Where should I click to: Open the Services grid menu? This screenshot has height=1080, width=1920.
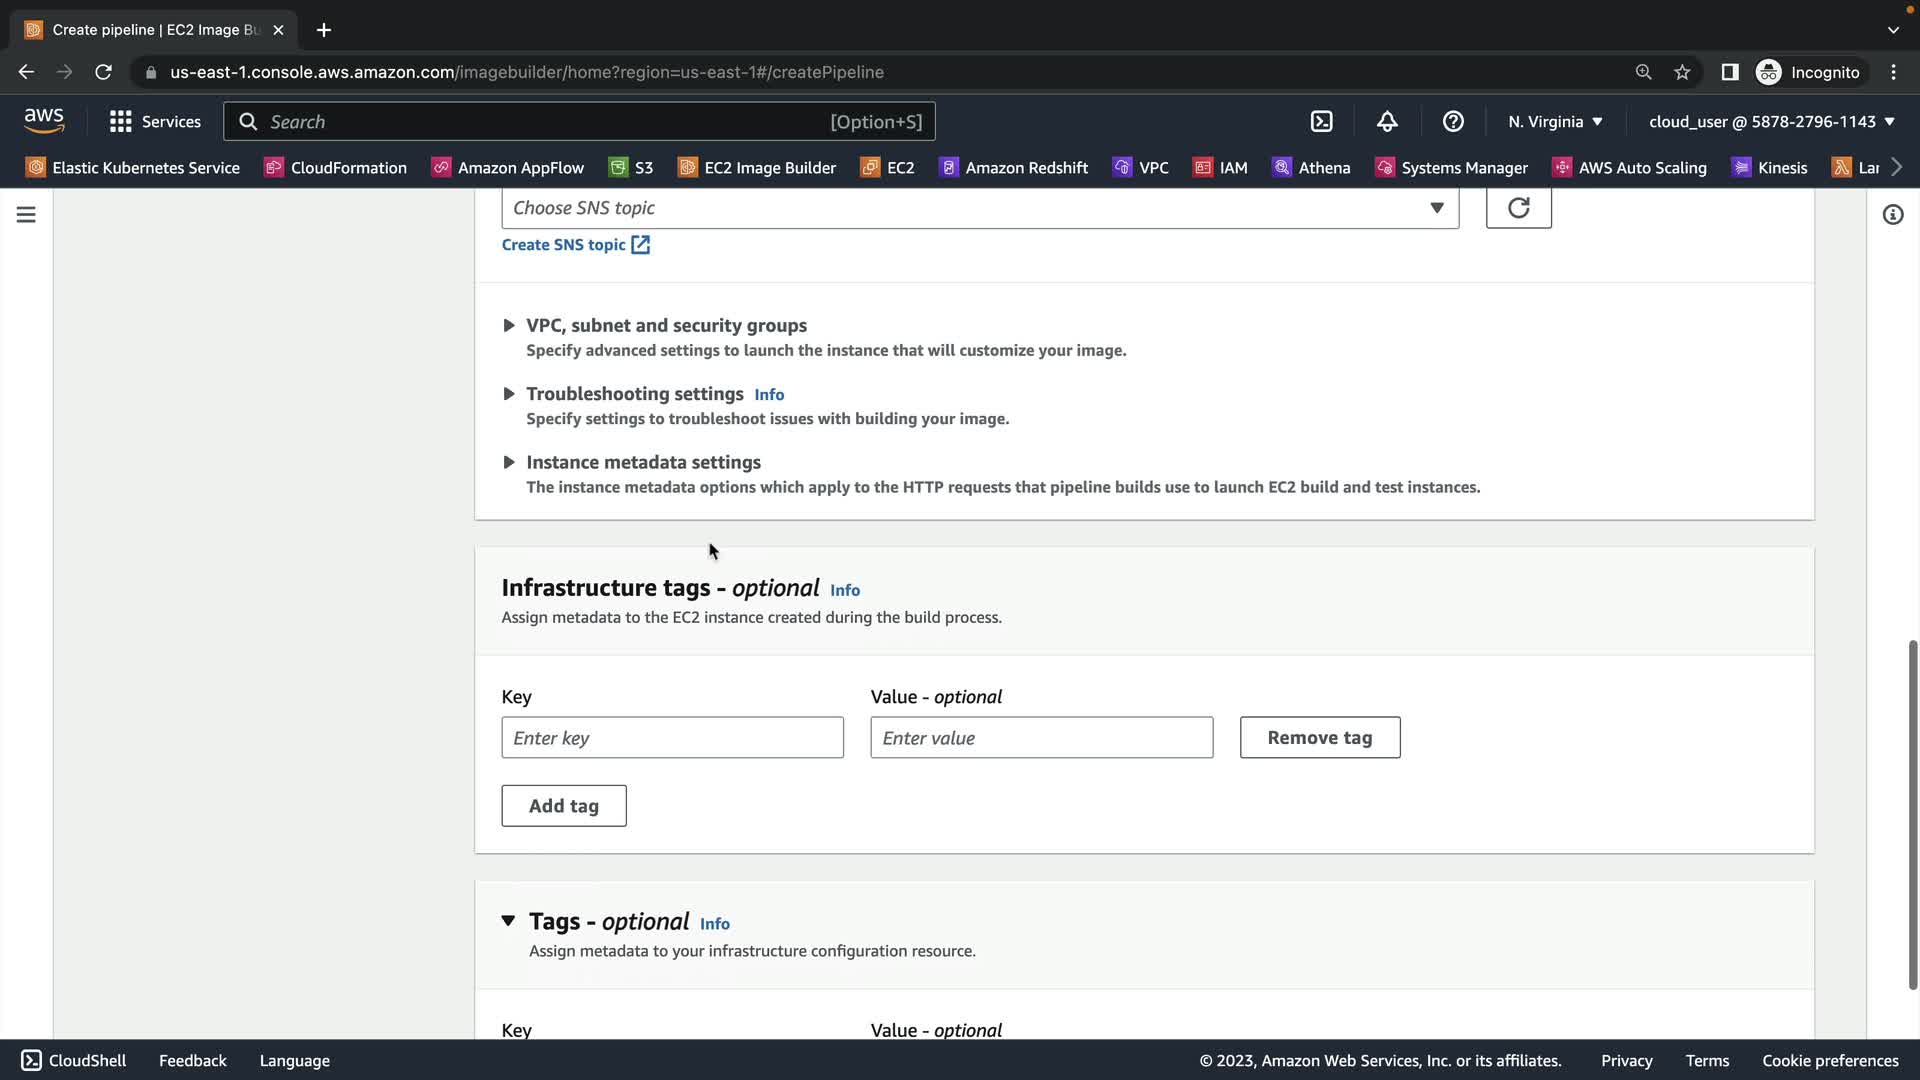155,122
